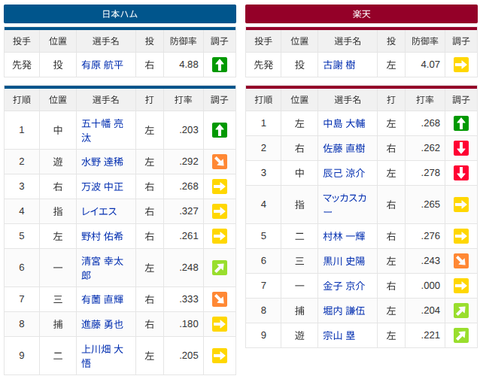The image size is (480, 379).
Task: Click green up-arrow condition icon for 中島 大輔
Action: point(461,123)
